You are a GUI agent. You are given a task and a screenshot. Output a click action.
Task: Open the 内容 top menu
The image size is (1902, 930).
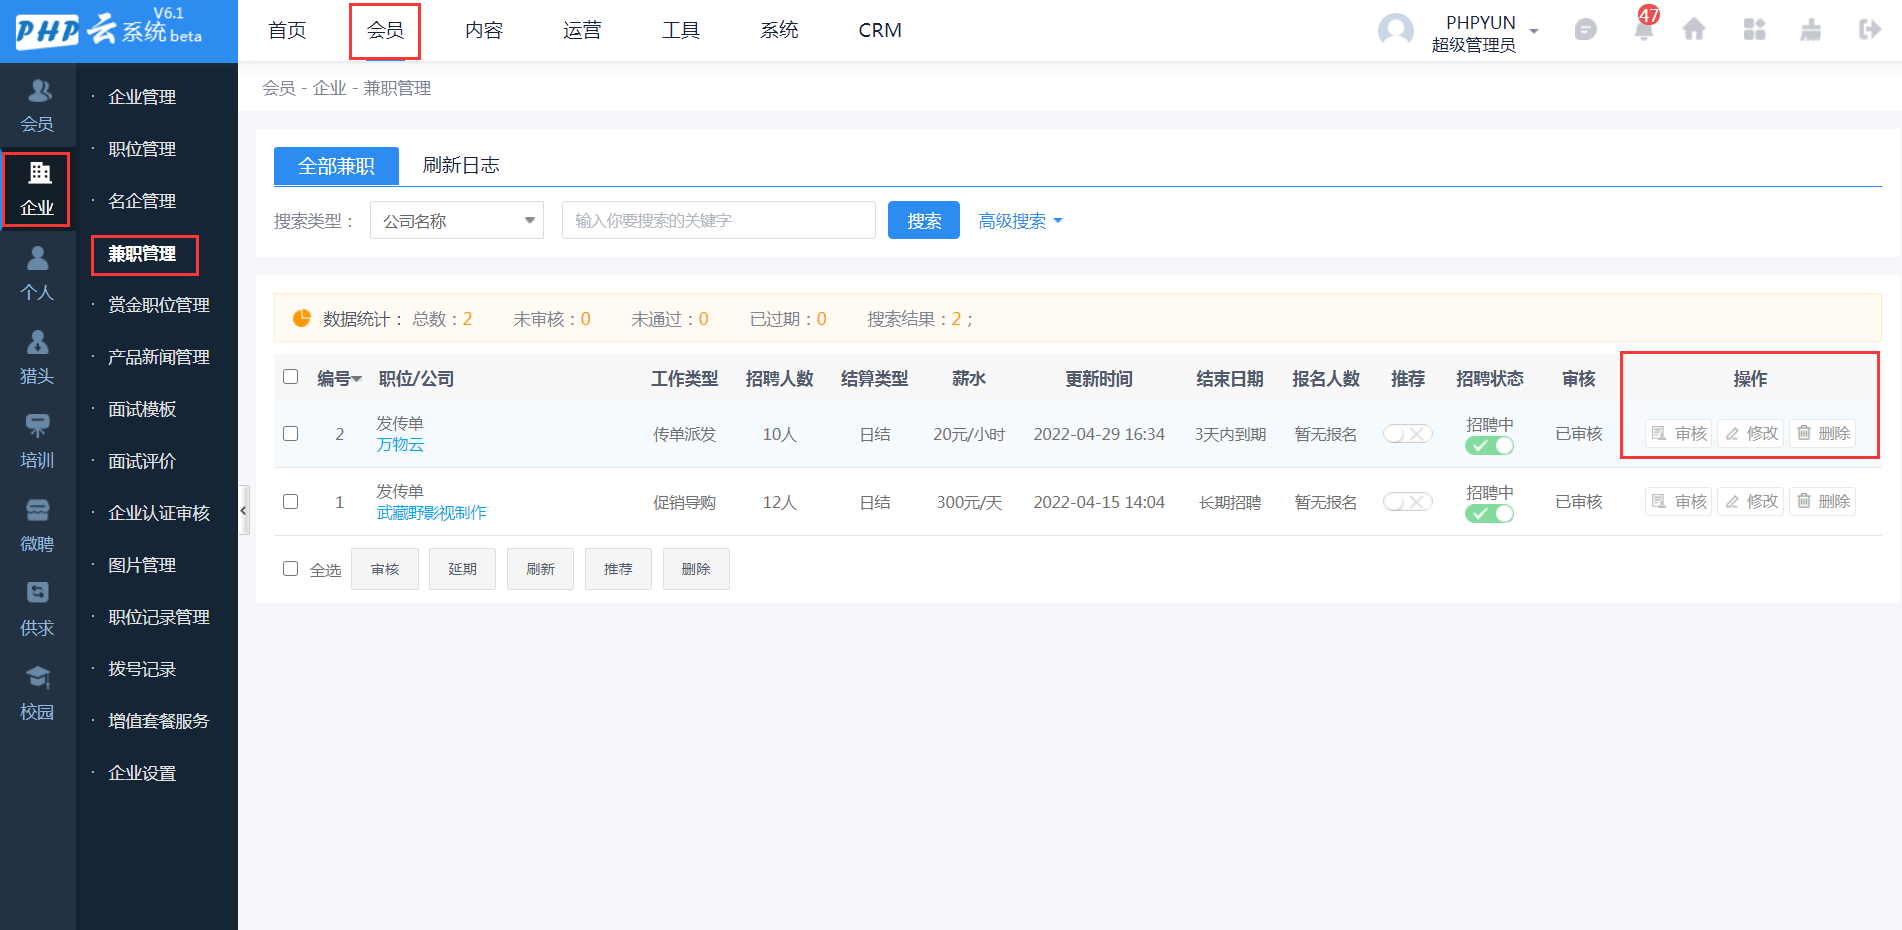(484, 30)
